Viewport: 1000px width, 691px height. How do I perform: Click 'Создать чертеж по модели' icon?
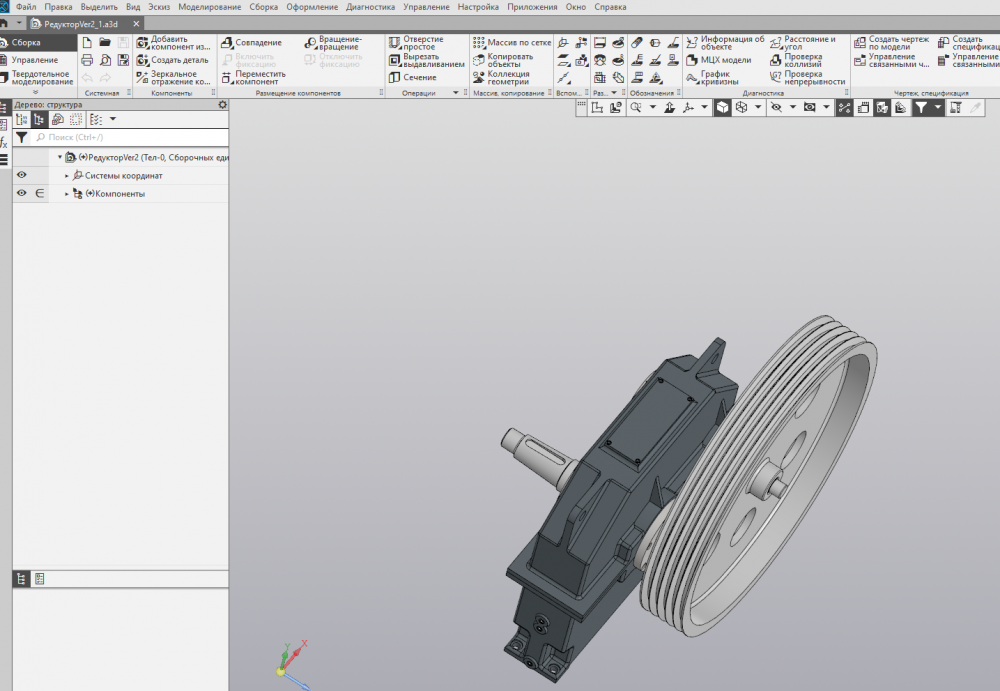pos(860,43)
